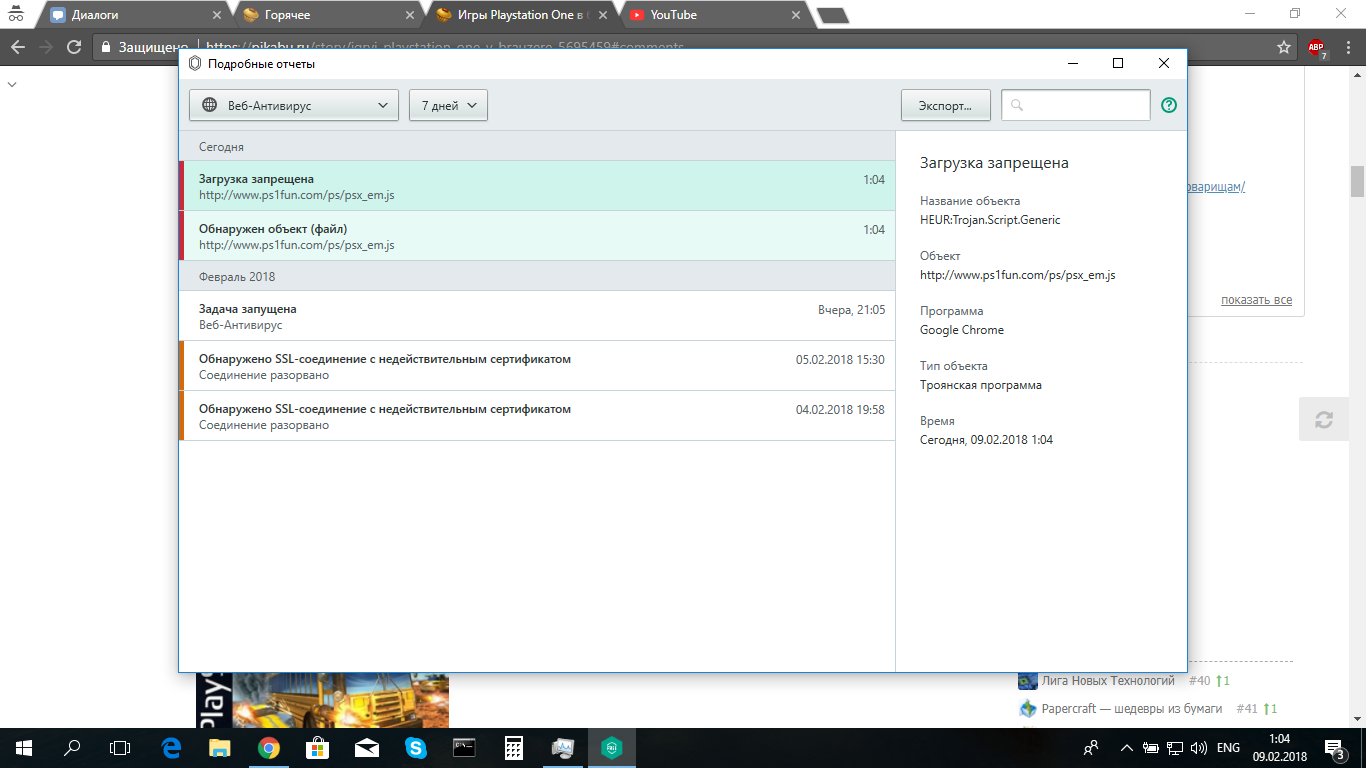Open the Adblock Plus extension icon
Viewport: 1366px width, 768px height.
coord(1316,48)
